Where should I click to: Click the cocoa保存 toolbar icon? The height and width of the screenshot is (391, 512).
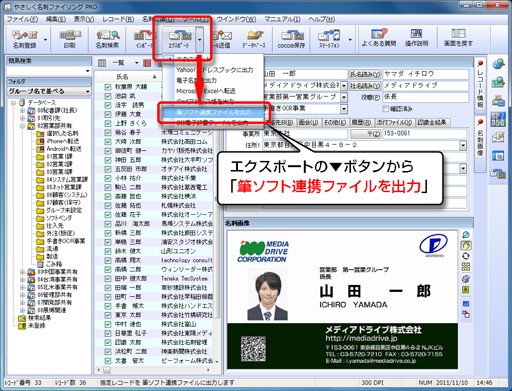292,39
